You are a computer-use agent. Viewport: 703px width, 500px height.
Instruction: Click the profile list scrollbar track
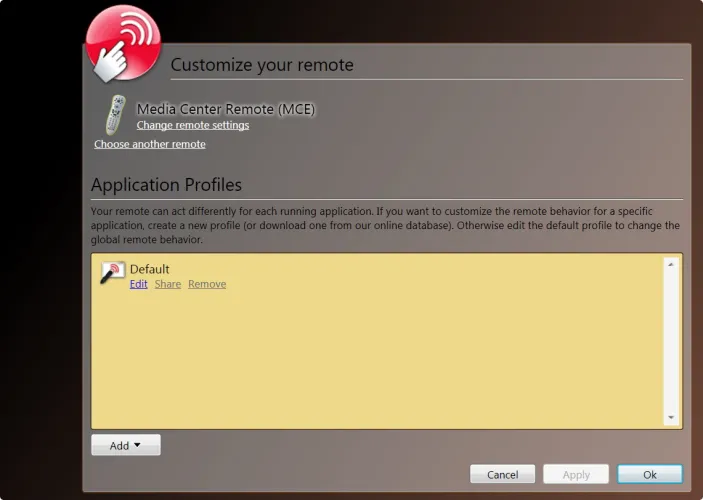(x=671, y=340)
